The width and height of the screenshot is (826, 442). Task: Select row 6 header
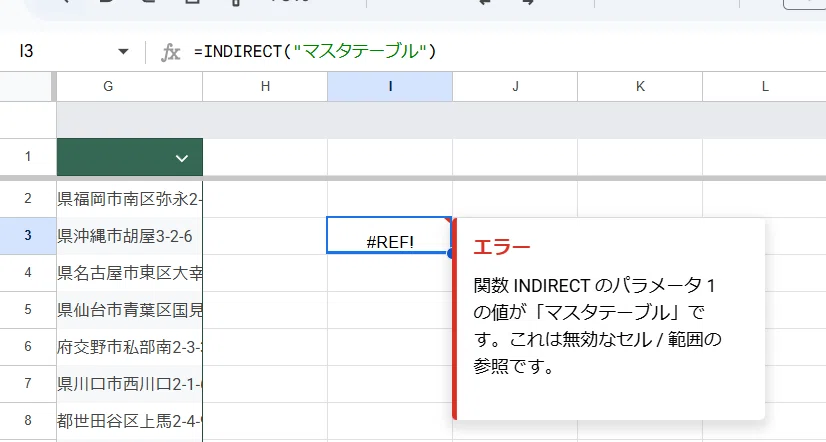pos(28,346)
